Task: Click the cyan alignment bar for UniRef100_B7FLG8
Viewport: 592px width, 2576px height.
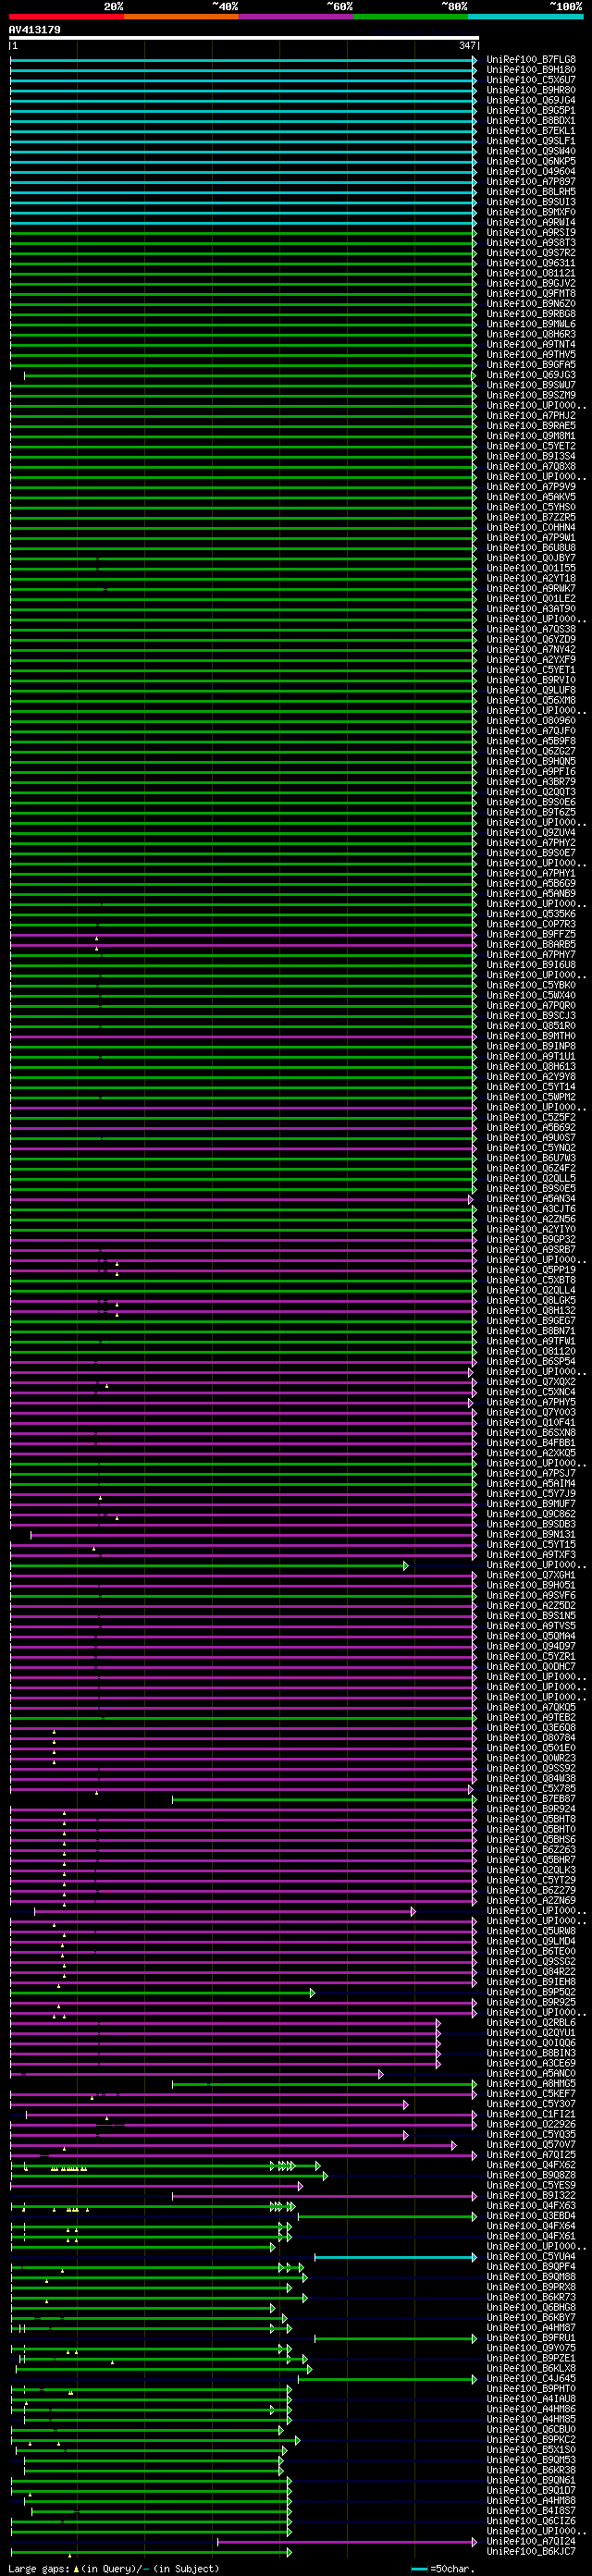Action: pyautogui.click(x=244, y=60)
